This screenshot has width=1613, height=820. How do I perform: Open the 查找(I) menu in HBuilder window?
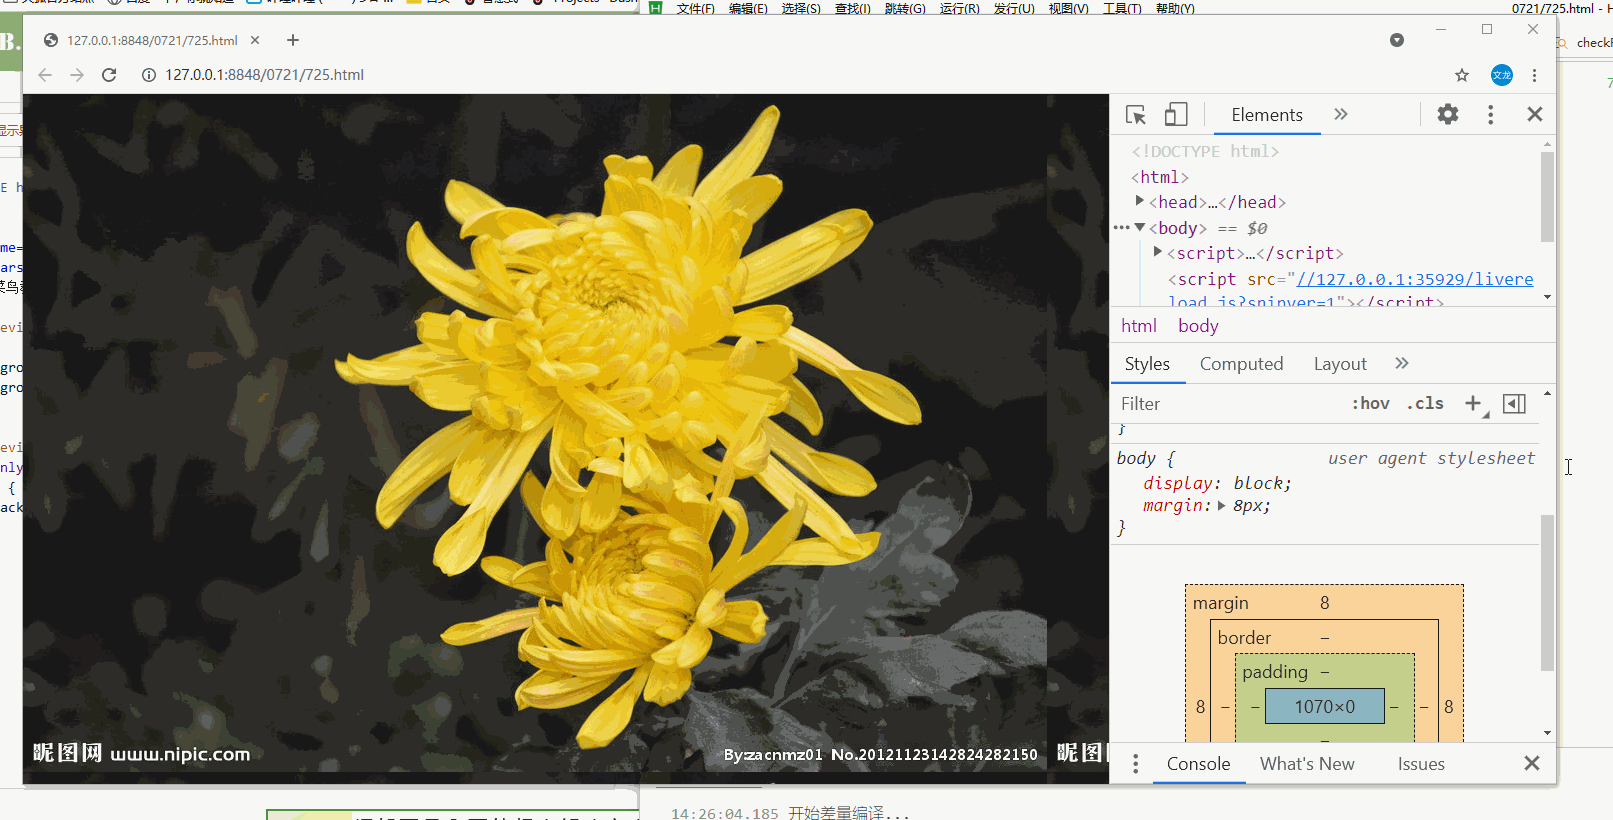tap(853, 9)
